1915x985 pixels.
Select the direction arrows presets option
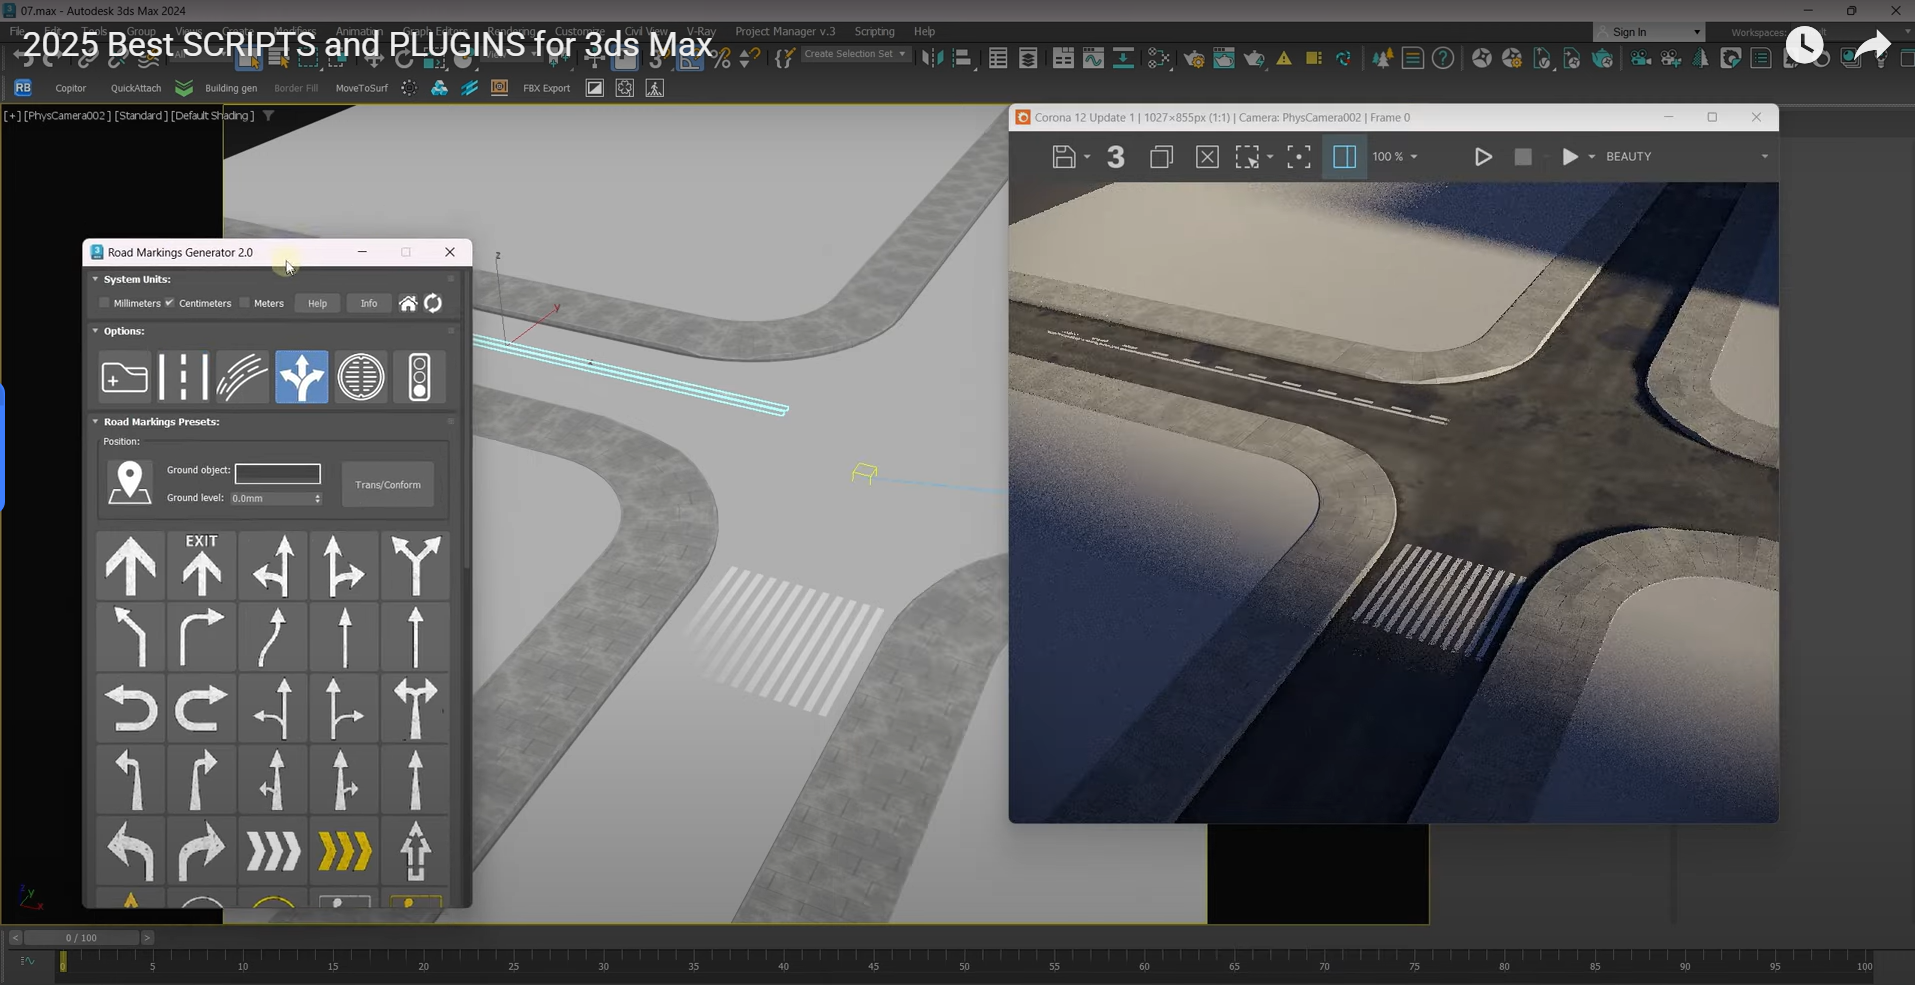(x=301, y=377)
